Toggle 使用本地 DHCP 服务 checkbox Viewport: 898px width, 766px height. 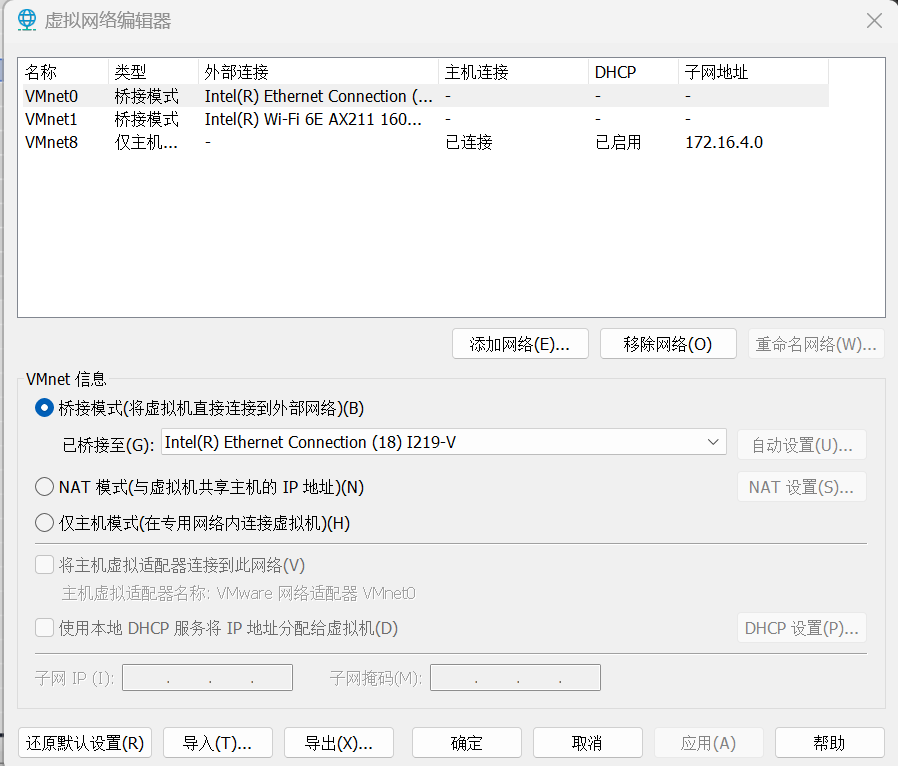44,628
